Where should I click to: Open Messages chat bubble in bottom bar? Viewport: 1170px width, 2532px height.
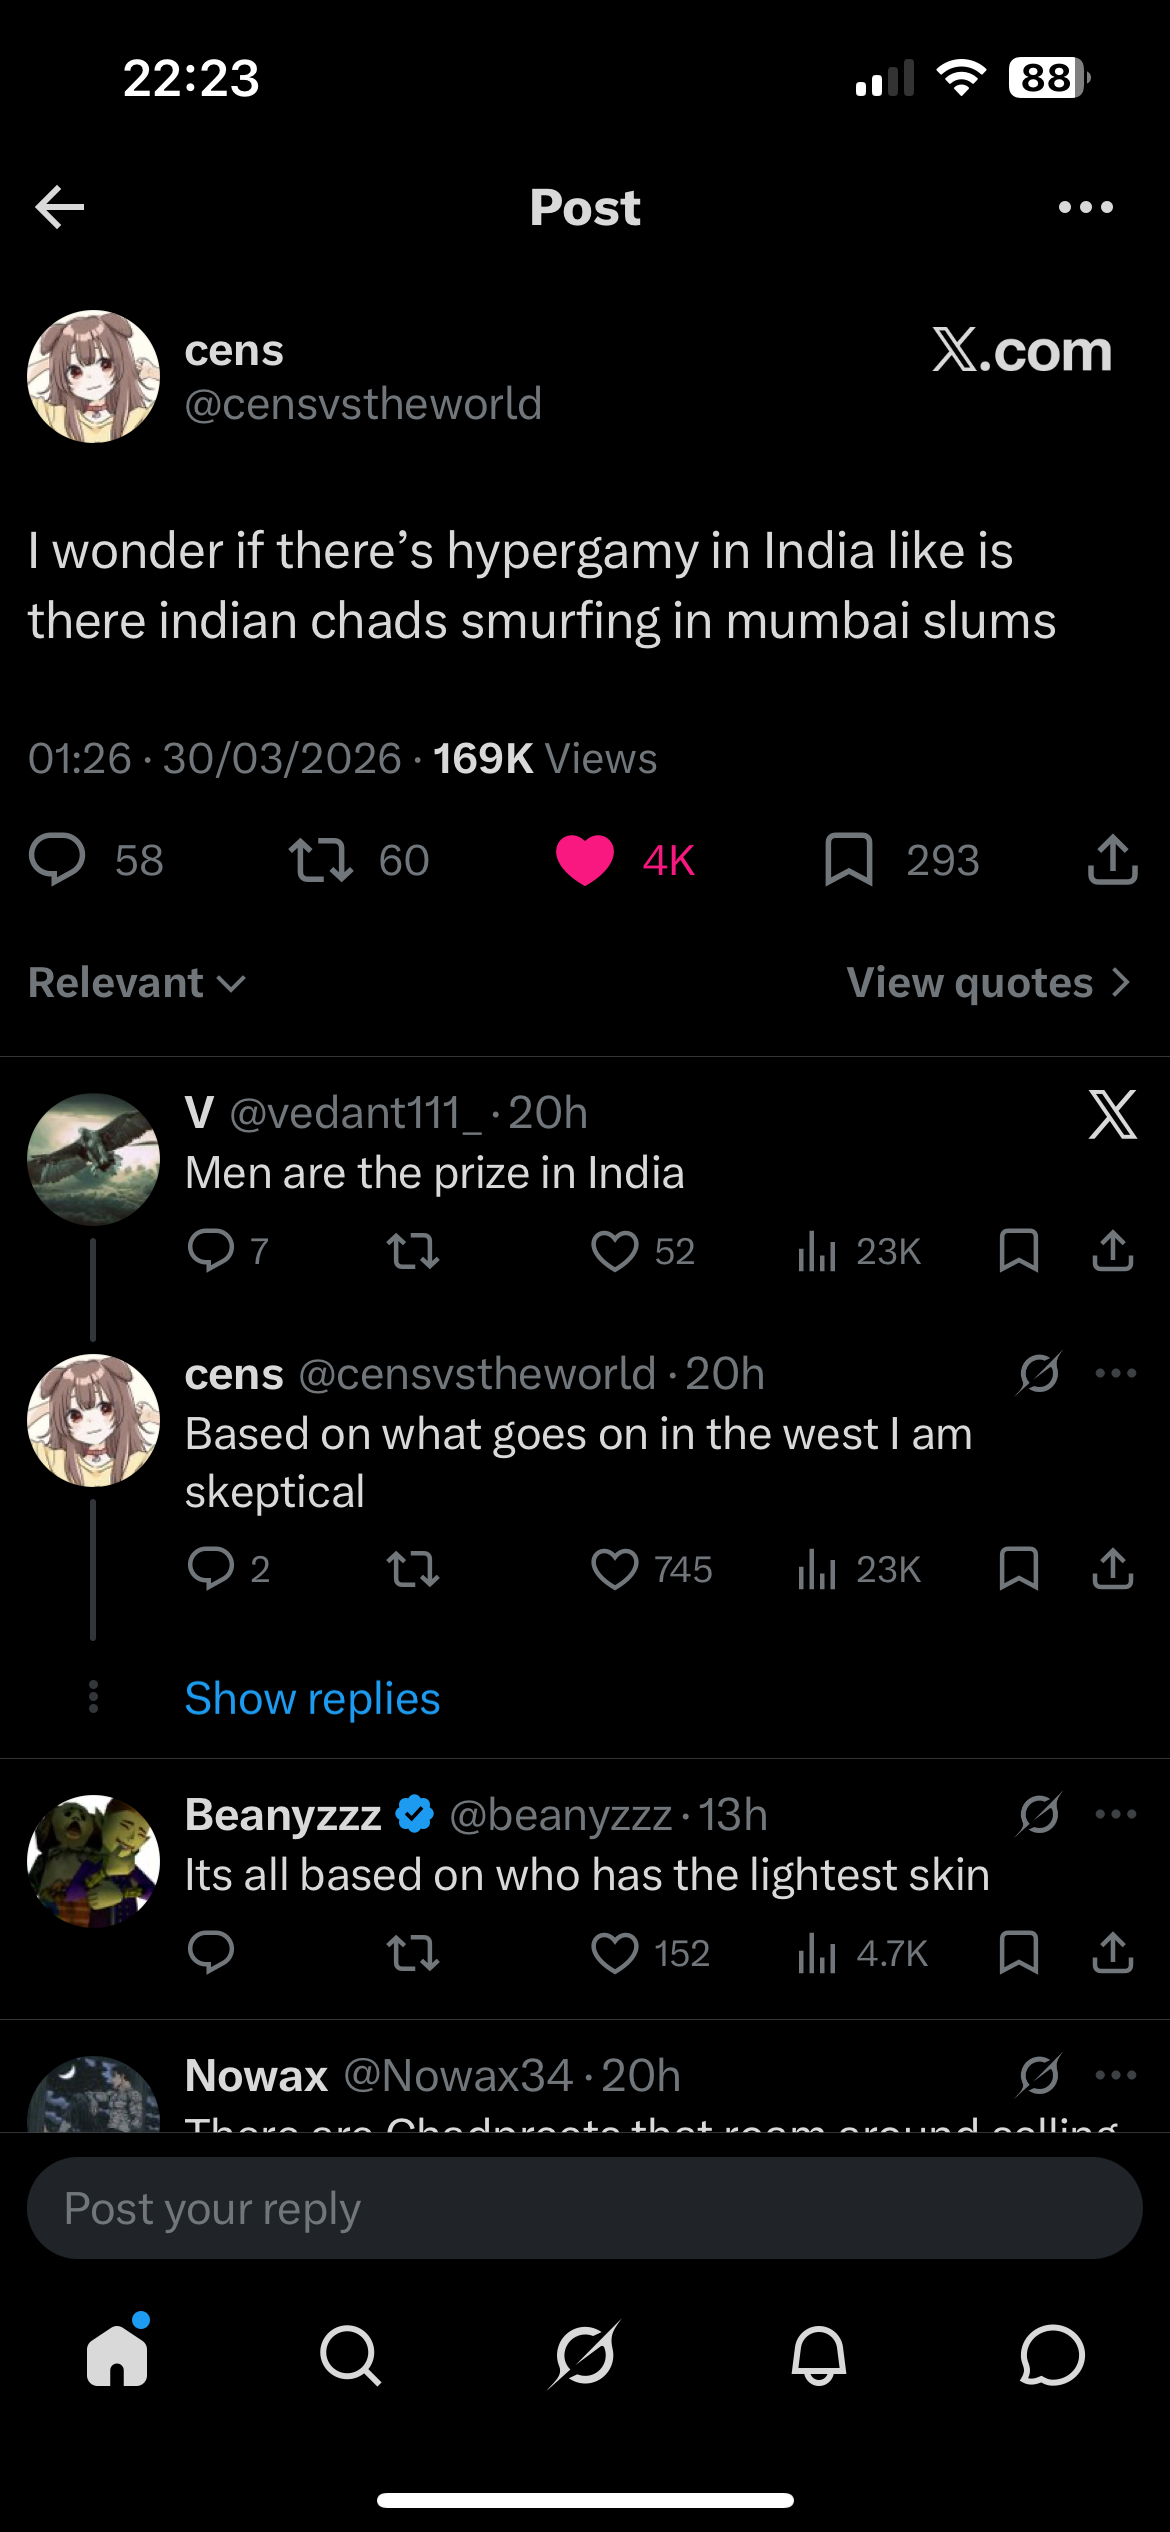pos(1052,2356)
